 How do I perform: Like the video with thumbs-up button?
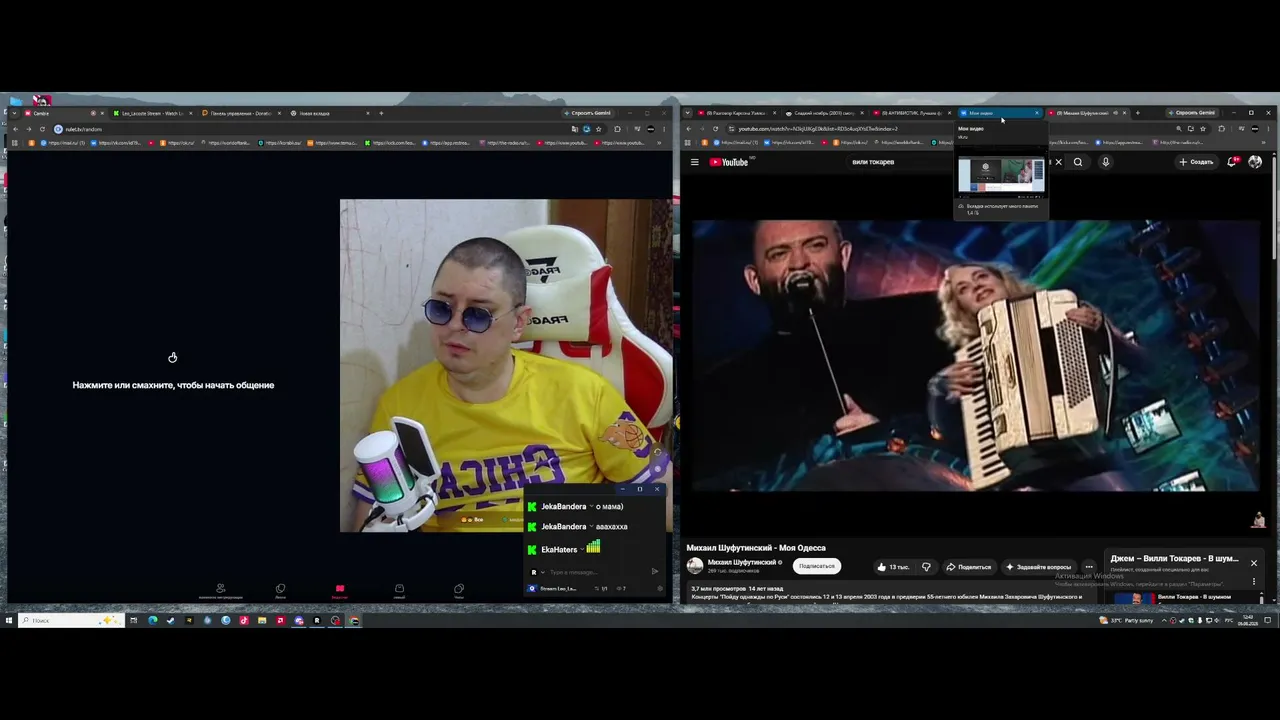893,567
